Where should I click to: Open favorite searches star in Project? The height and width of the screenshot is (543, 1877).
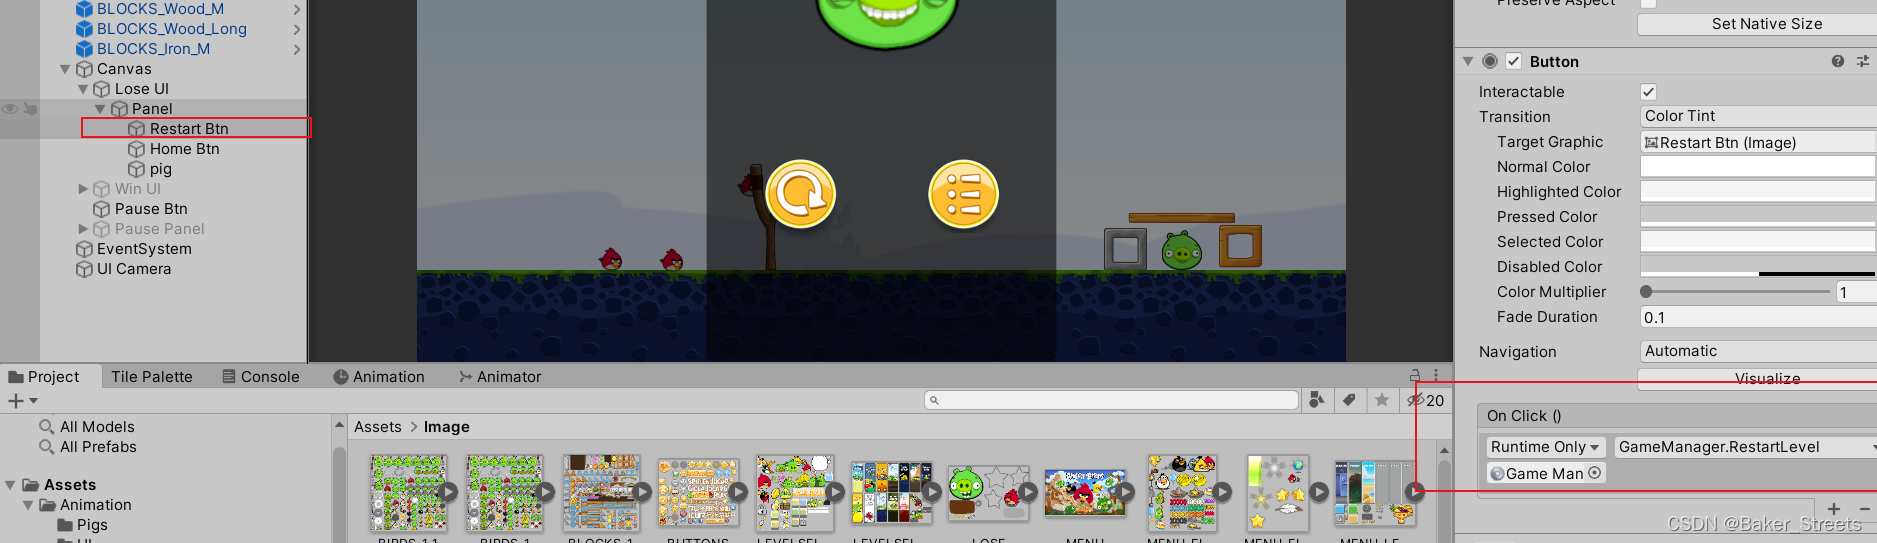click(1382, 400)
